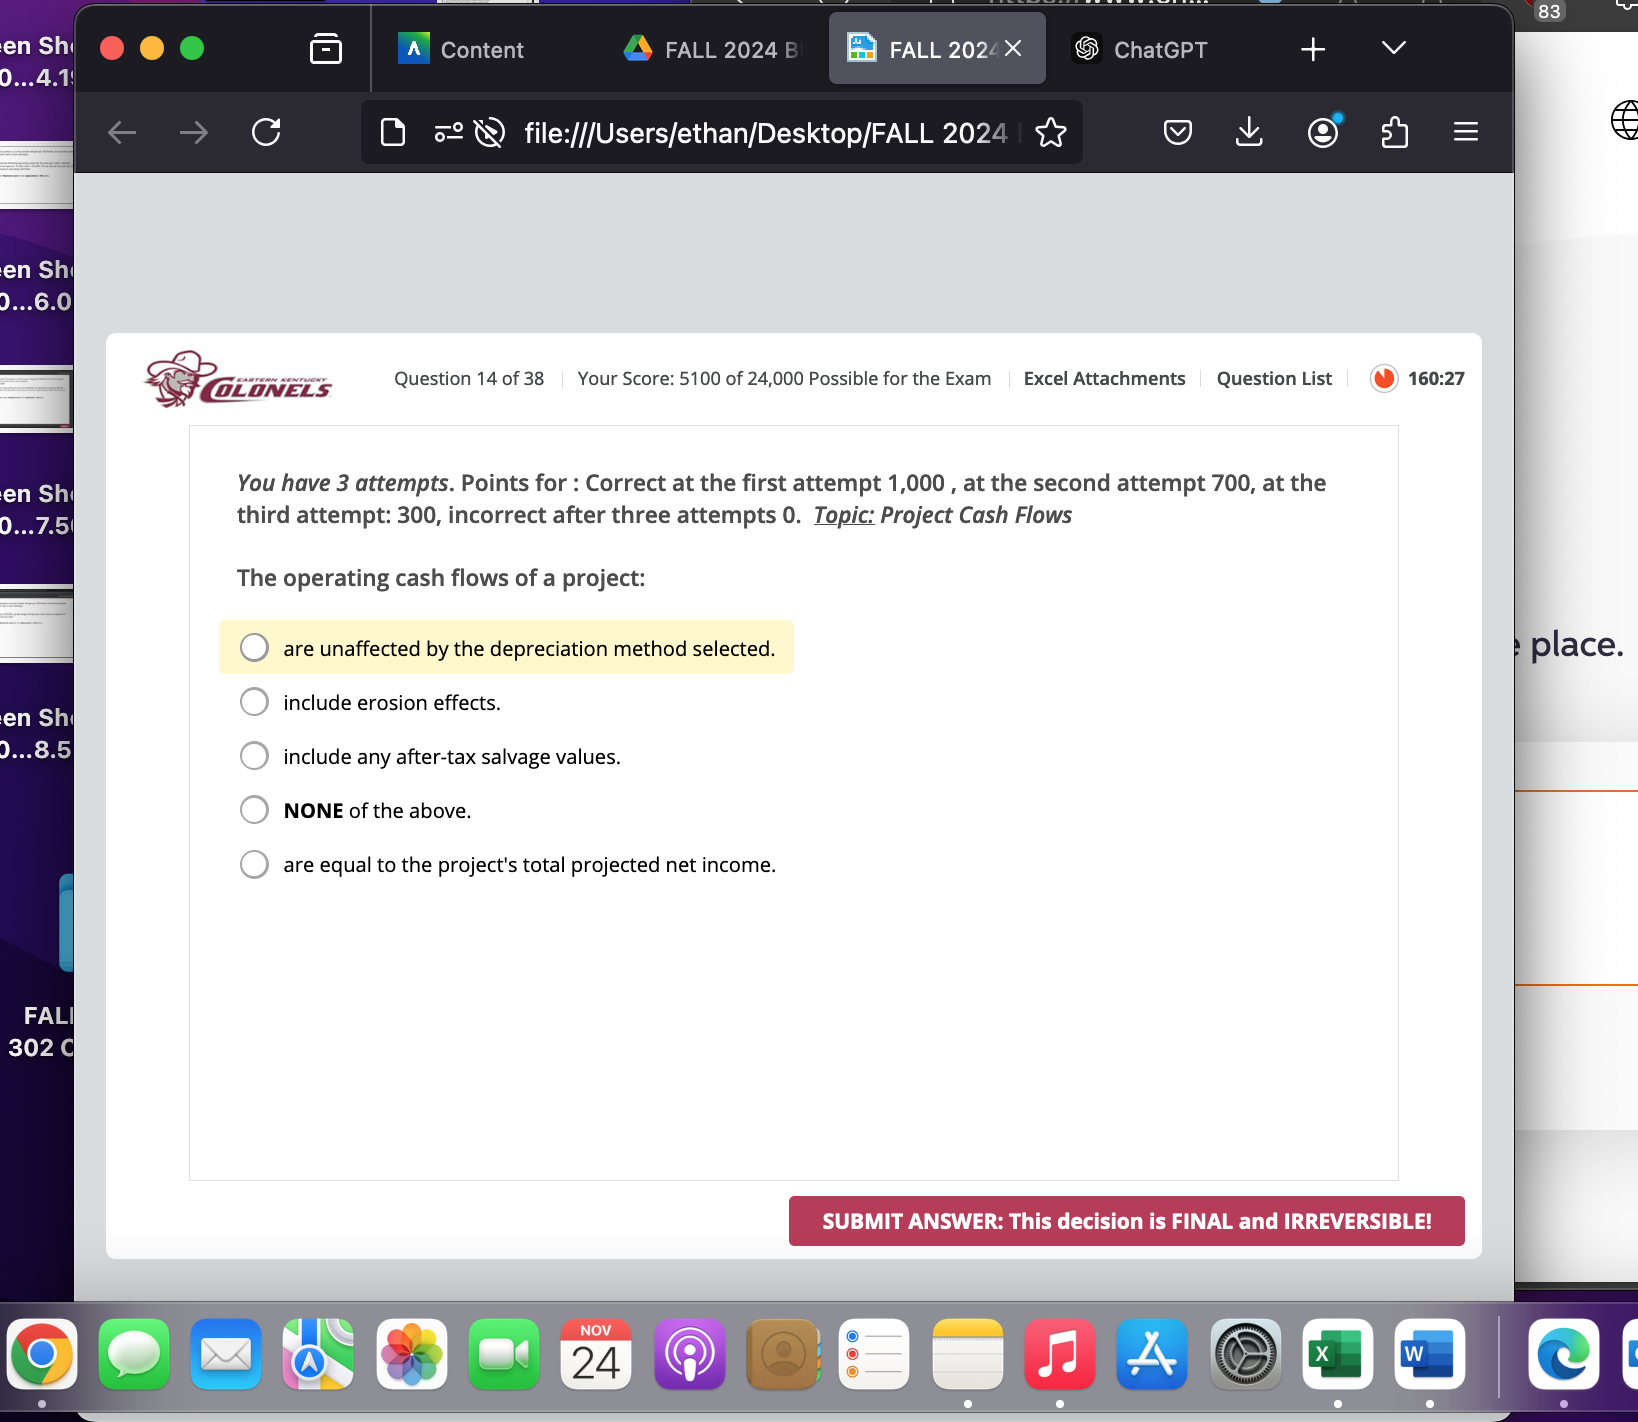Open the Firefox View icon
Viewport: 1638px width, 1422px height.
tap(326, 49)
